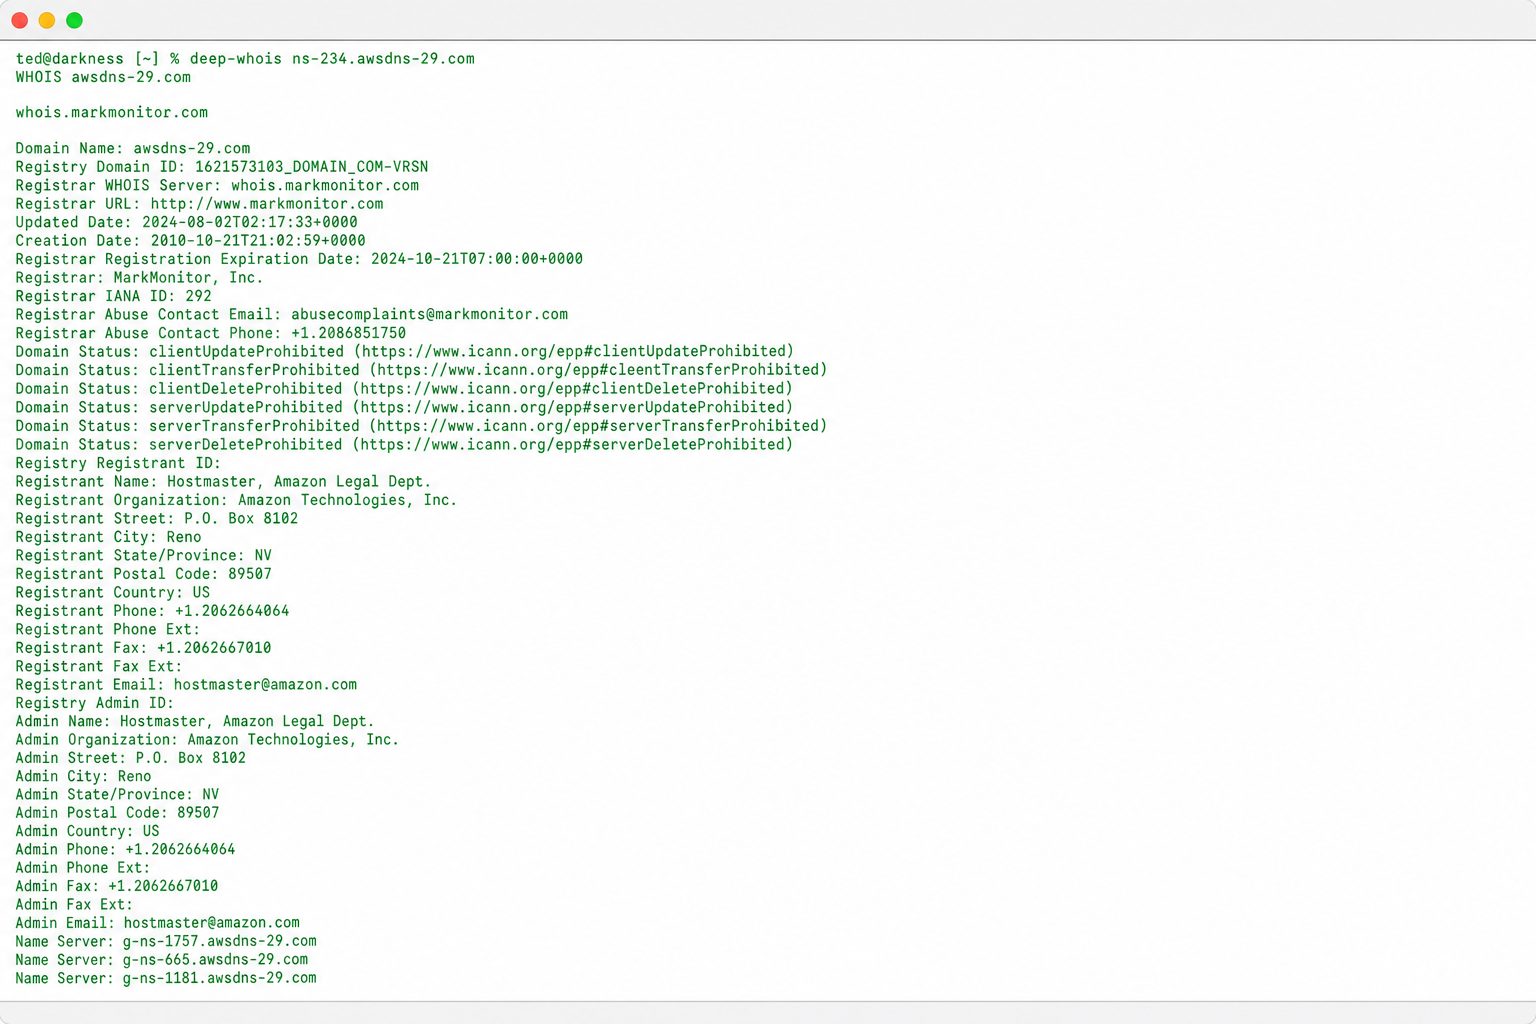Viewport: 1536px width, 1024px height.
Task: Click the abusecomplaints@markmonitor.com email address
Action: (x=429, y=314)
